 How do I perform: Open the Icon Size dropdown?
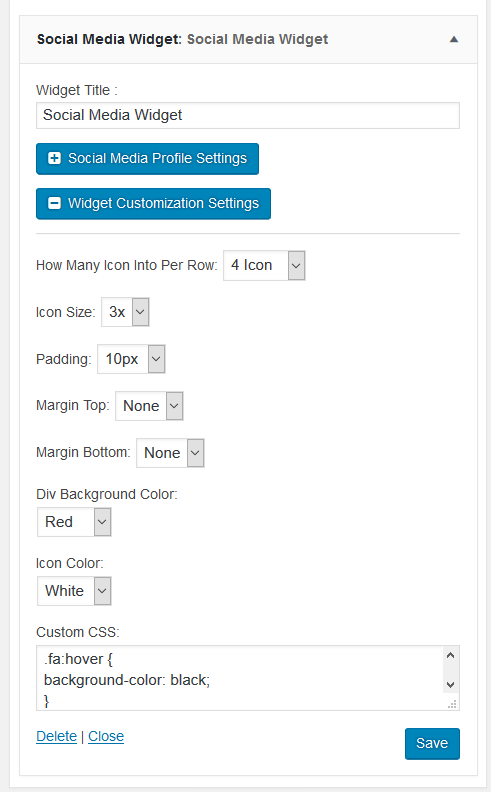point(125,312)
